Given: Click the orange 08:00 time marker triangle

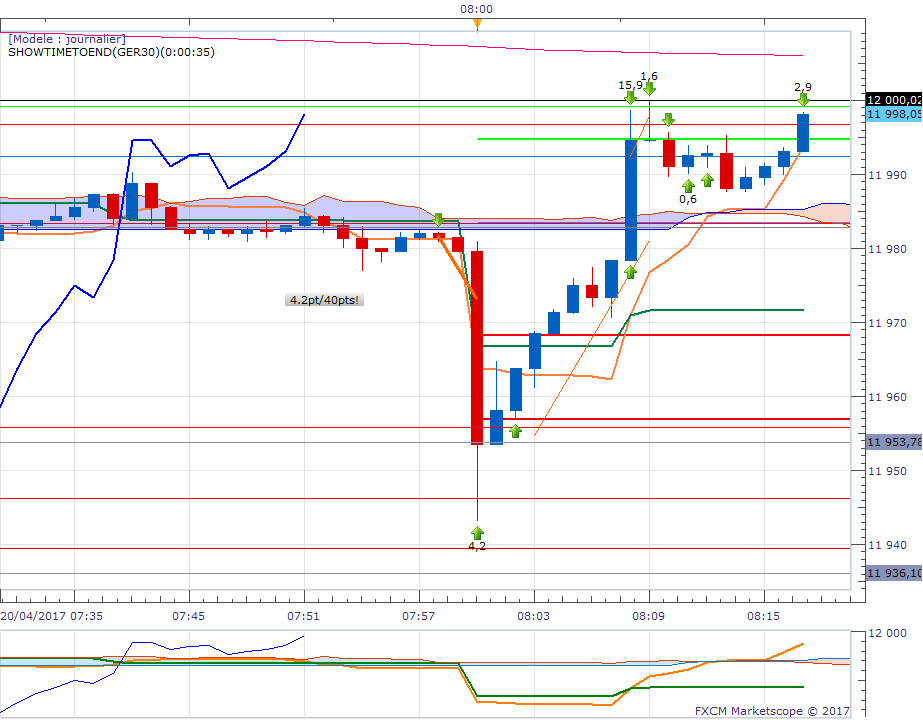Looking at the screenshot, I should 477,24.
